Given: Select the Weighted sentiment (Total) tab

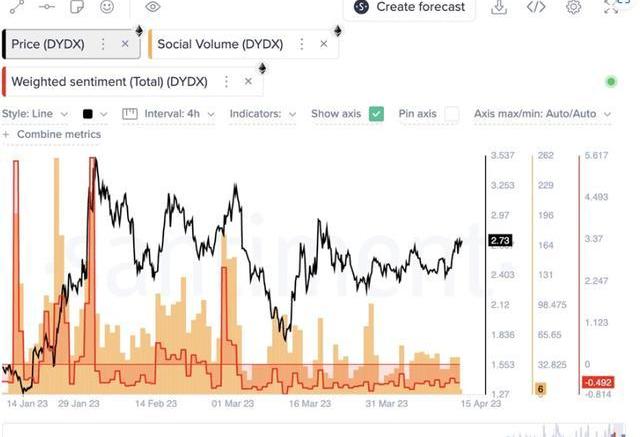Looking at the screenshot, I should tap(109, 81).
